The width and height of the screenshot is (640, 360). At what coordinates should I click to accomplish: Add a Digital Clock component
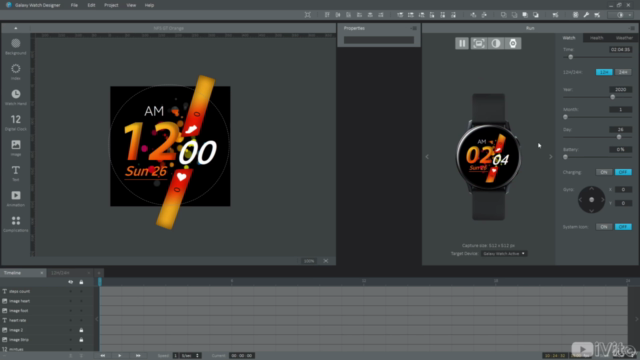(x=16, y=122)
